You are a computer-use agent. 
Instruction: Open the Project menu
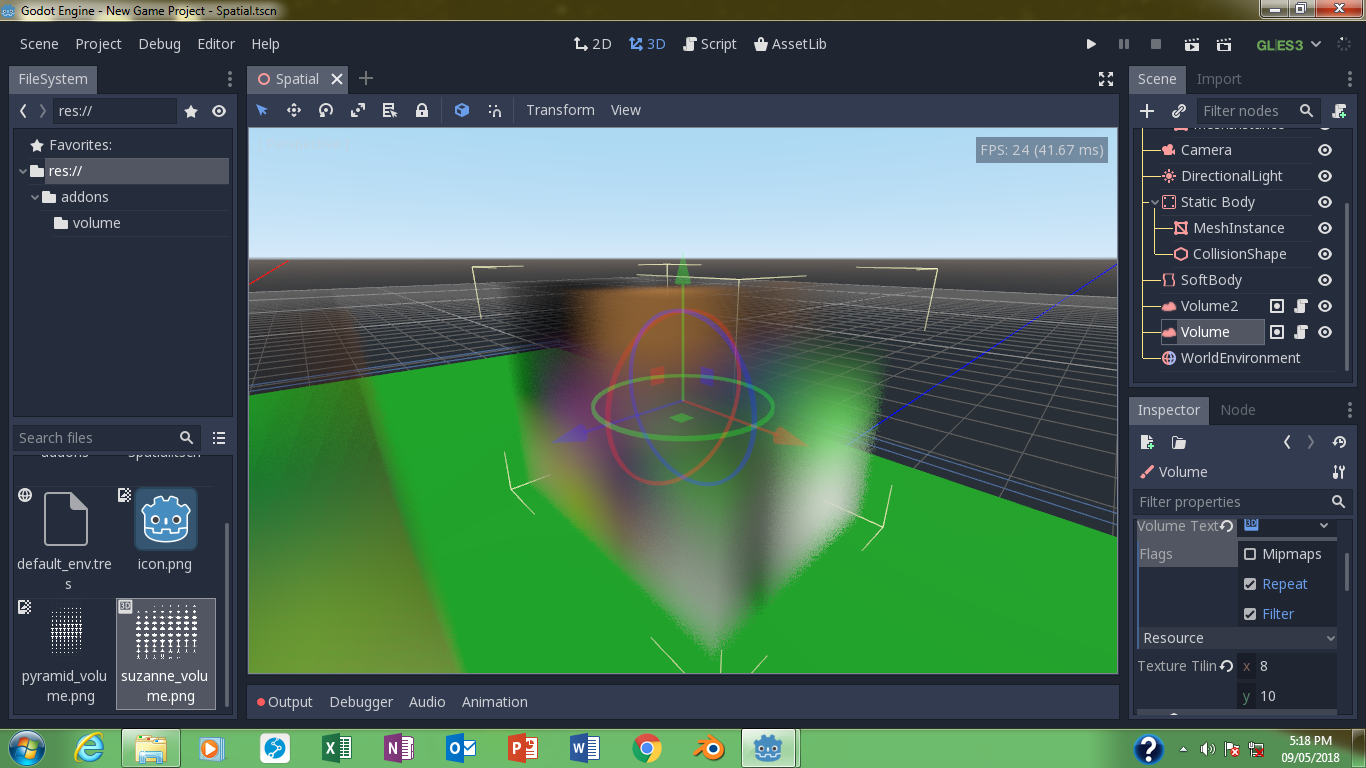98,44
